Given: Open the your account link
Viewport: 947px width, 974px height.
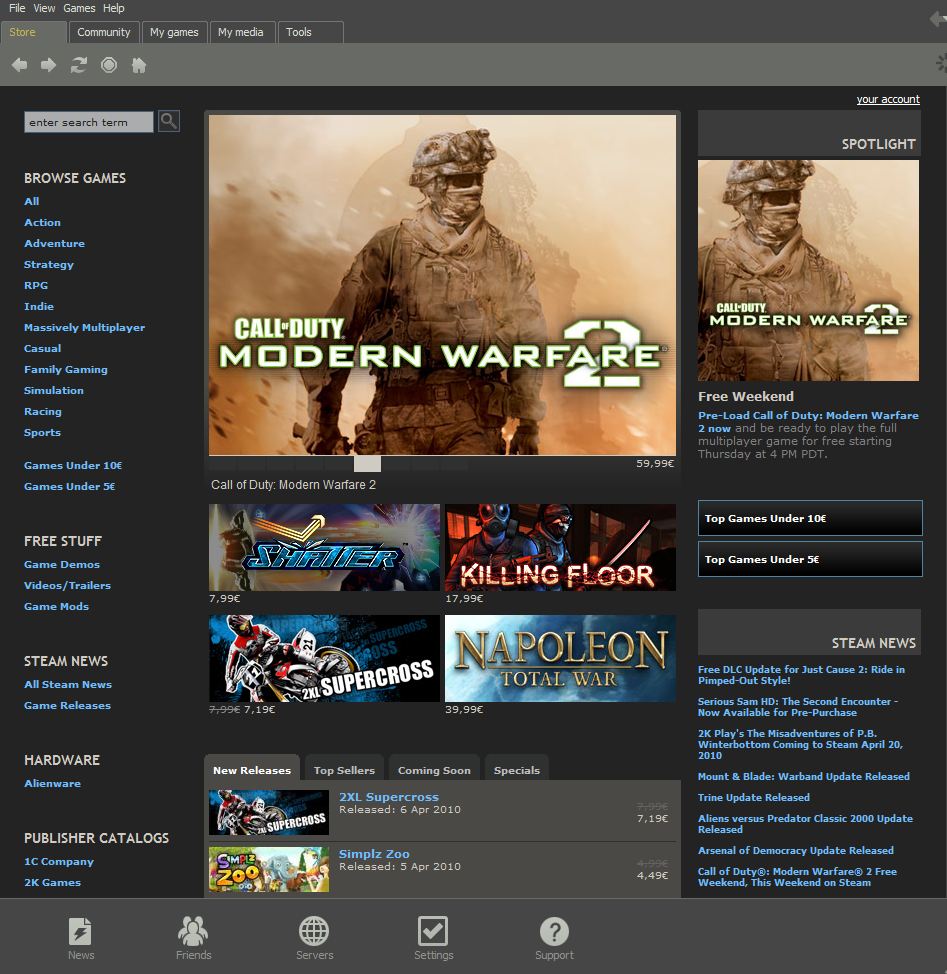Looking at the screenshot, I should point(887,99).
